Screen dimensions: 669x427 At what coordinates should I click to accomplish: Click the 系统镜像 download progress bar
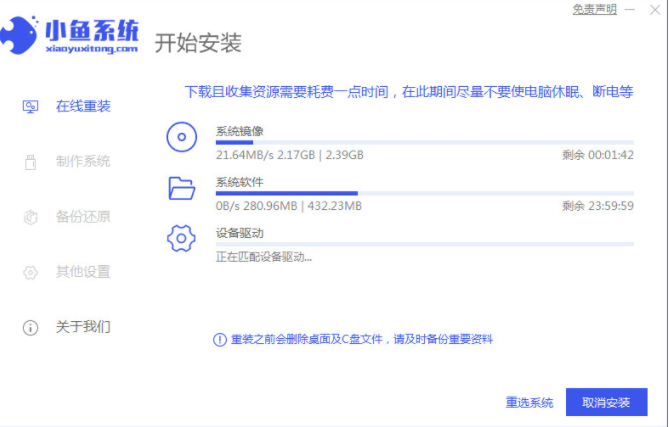[x=424, y=143]
